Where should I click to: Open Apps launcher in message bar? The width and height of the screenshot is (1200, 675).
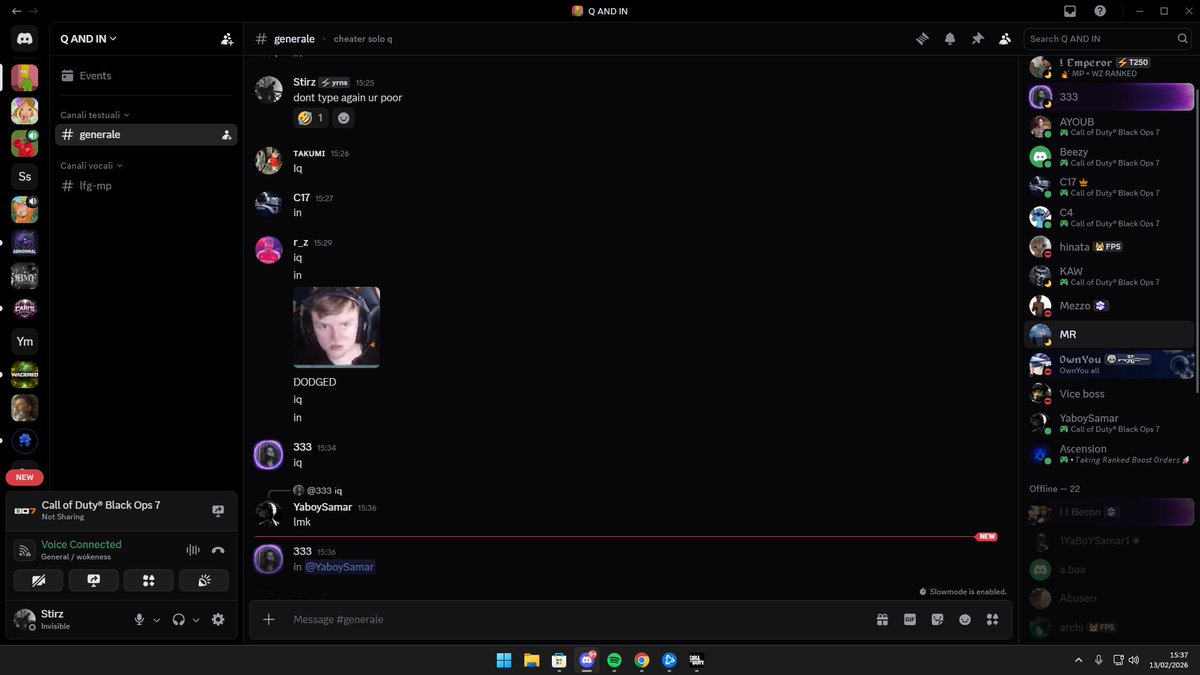(993, 620)
